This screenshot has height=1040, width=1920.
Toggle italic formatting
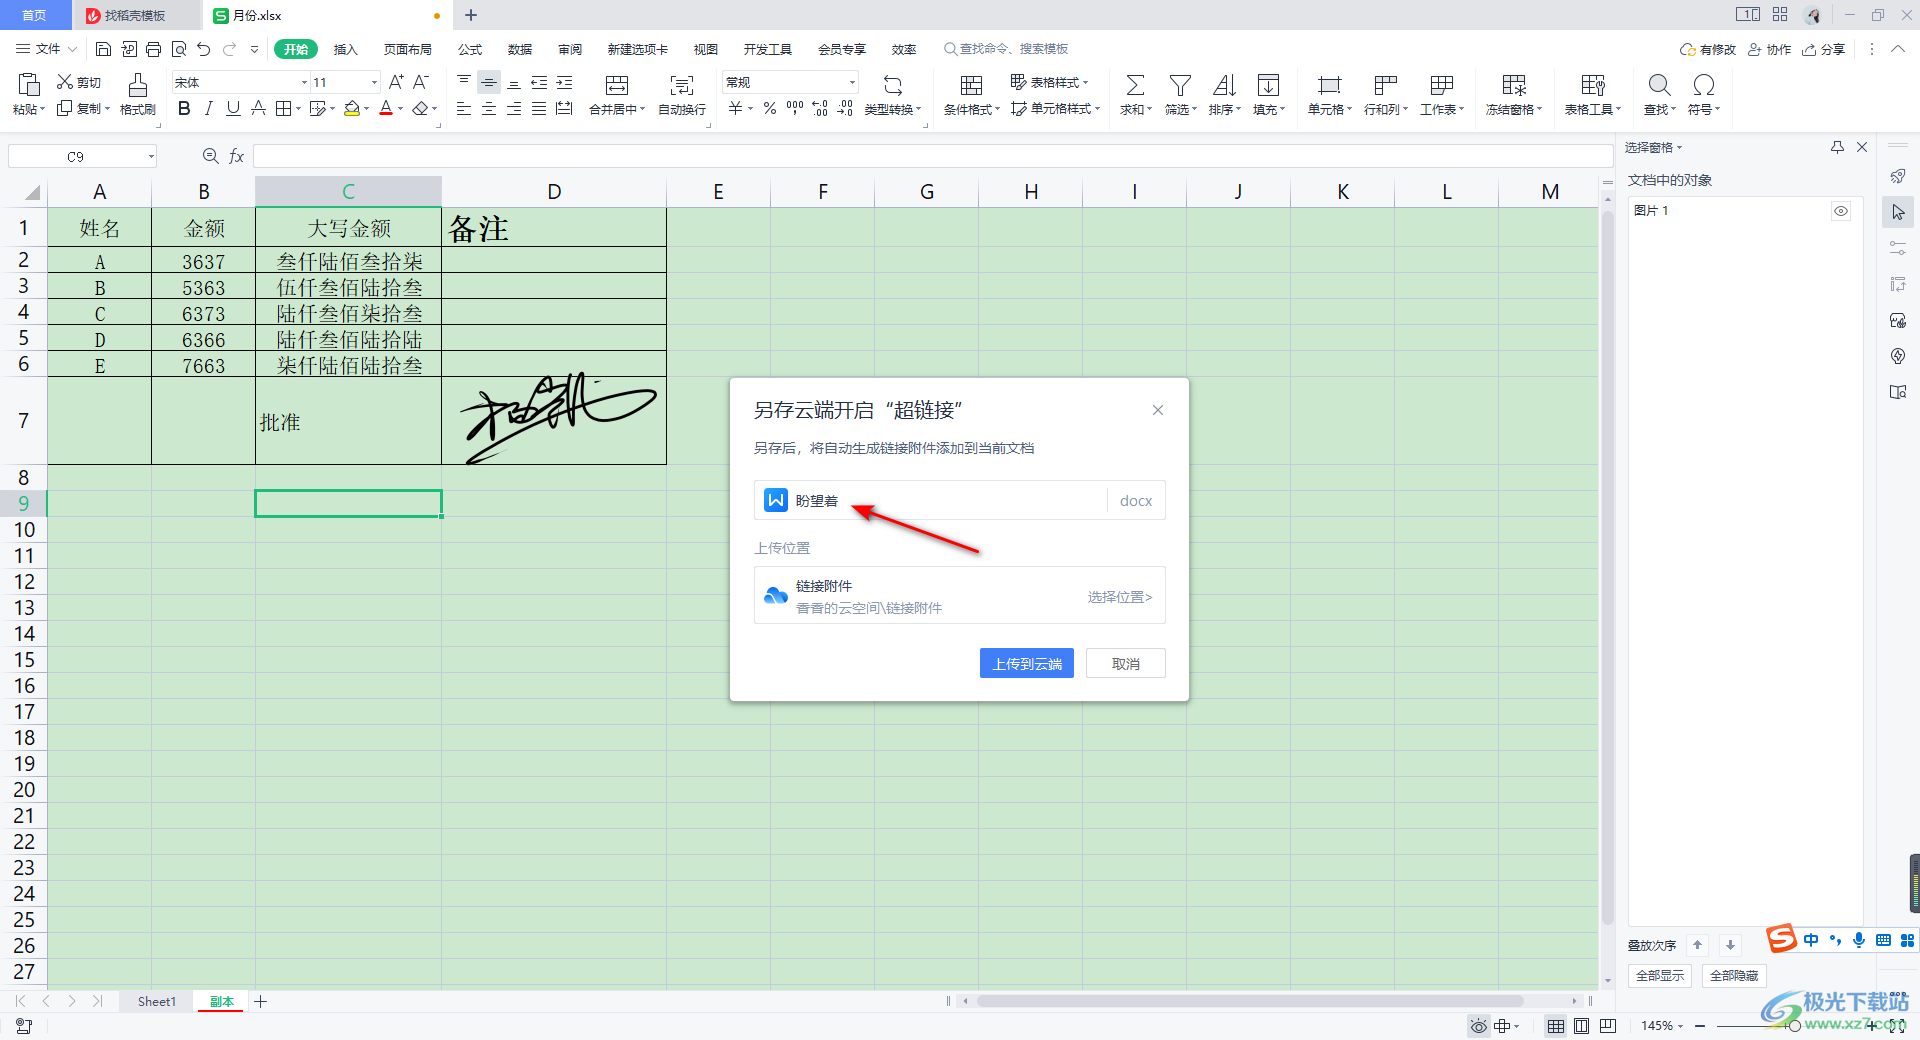(208, 108)
